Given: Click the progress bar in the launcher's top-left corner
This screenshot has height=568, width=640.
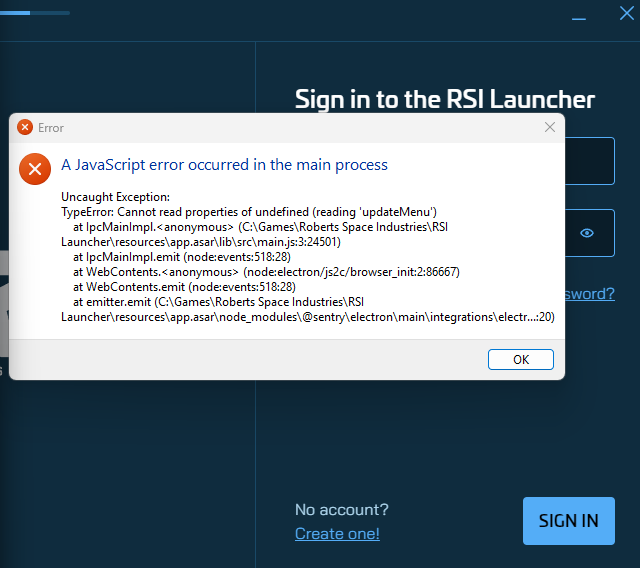Looking at the screenshot, I should [35, 13].
